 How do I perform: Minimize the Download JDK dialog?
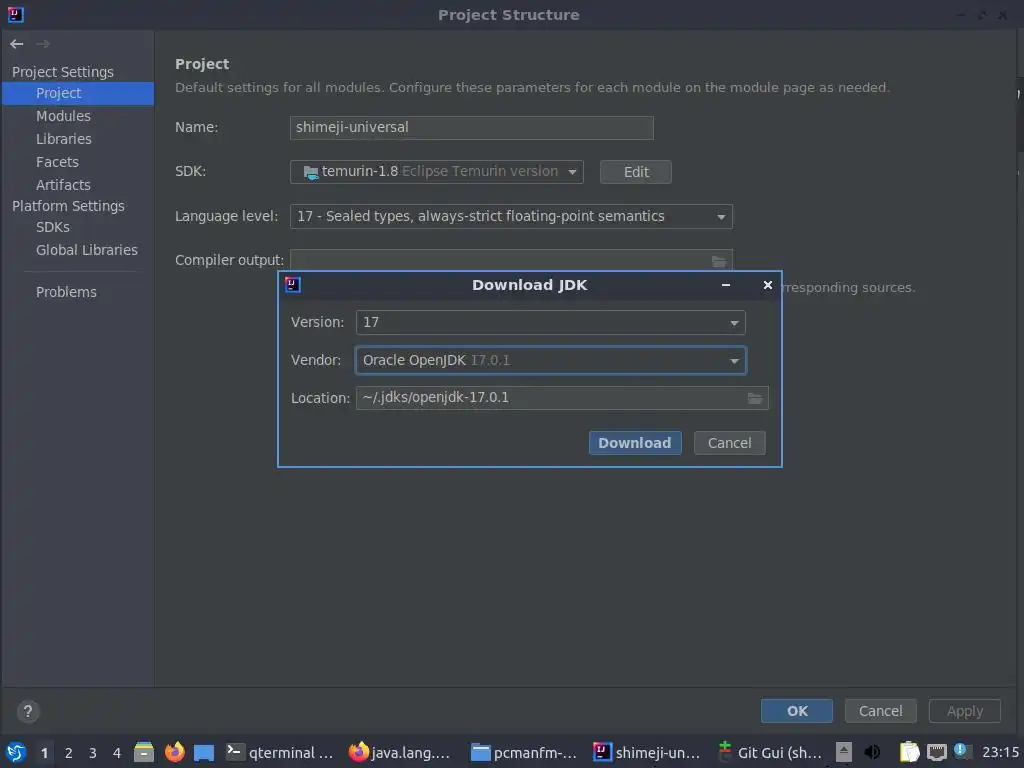tap(726, 285)
